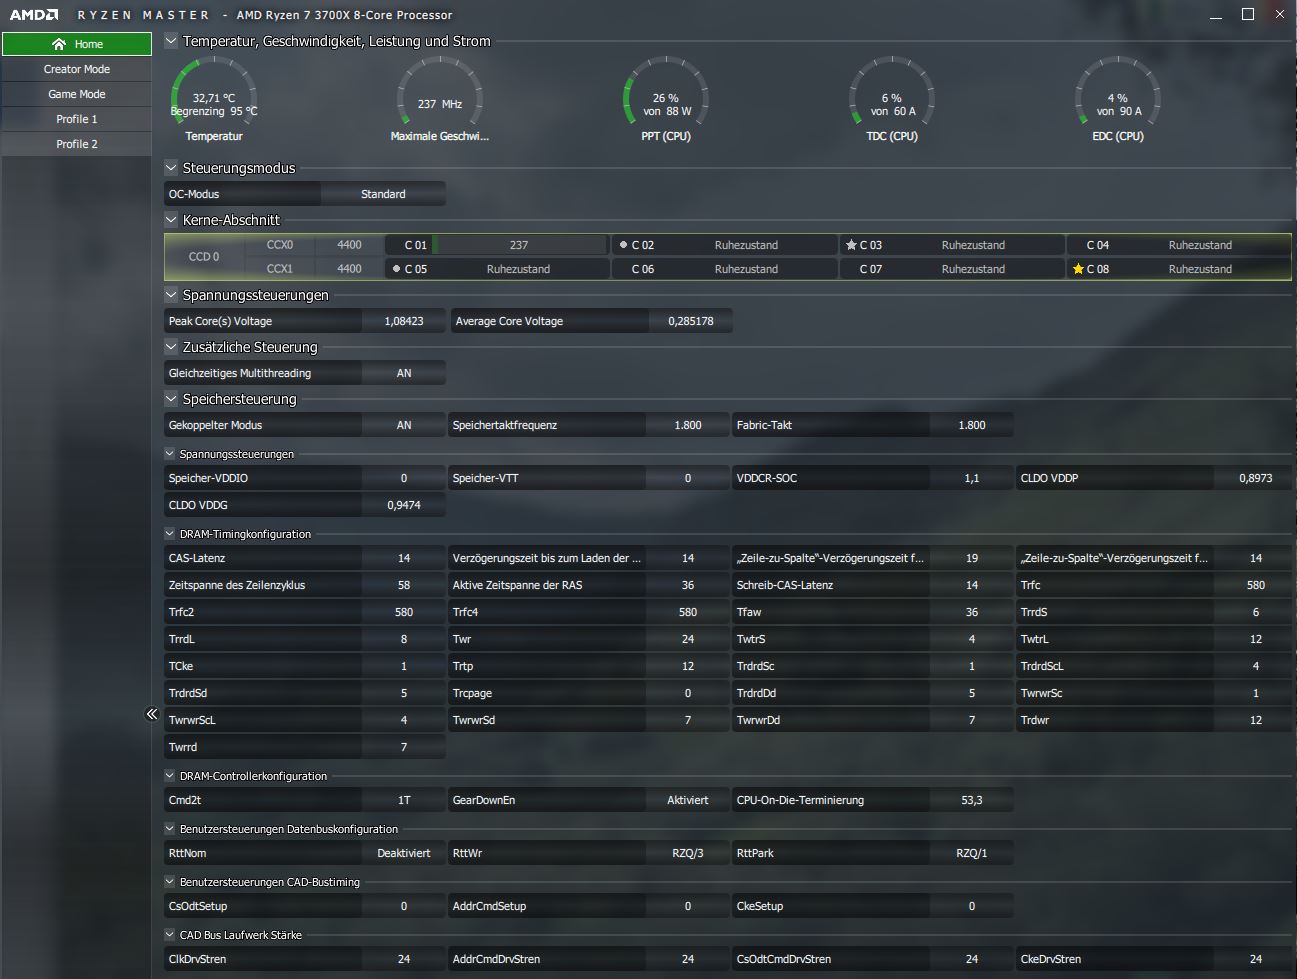Click the Aktive Zeitspanne der RAS value
The width and height of the screenshot is (1297, 979).
tap(688, 585)
